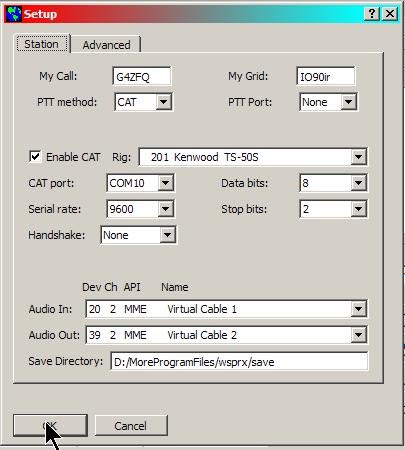The height and width of the screenshot is (450, 405).
Task: Click the globe icon in the Setup title bar
Action: (x=13, y=14)
